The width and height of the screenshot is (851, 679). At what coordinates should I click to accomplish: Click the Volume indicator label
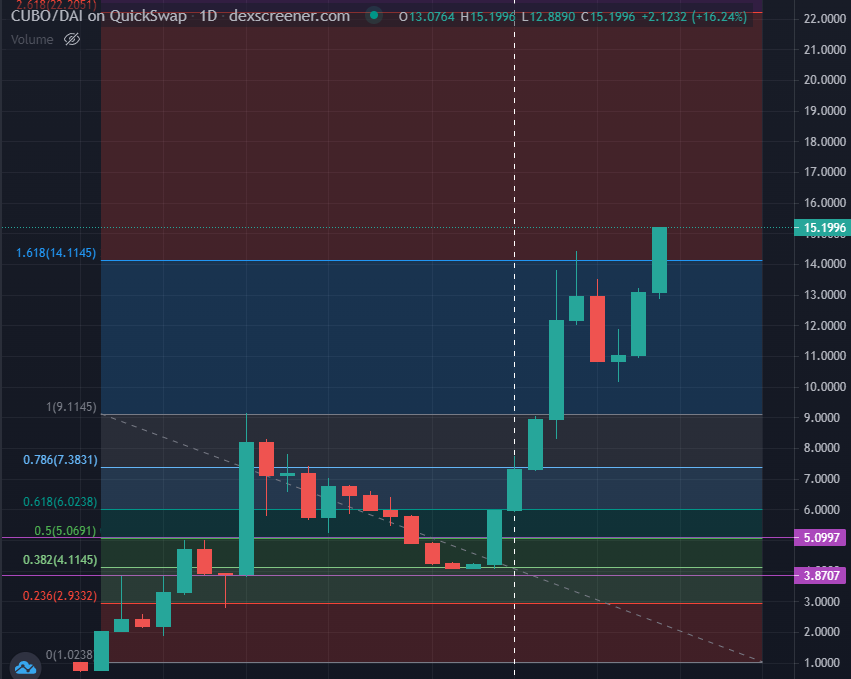coord(32,39)
